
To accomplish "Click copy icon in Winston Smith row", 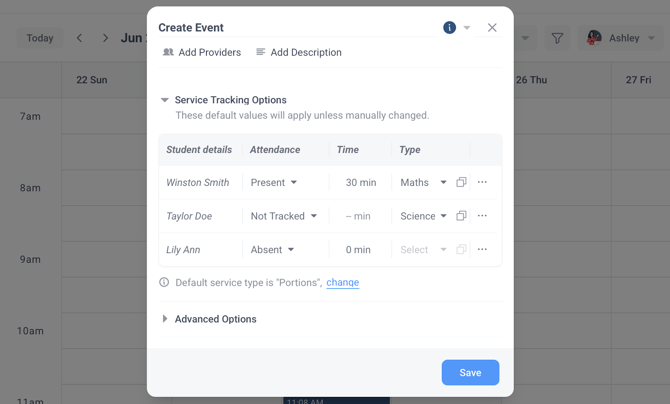I will 461,183.
